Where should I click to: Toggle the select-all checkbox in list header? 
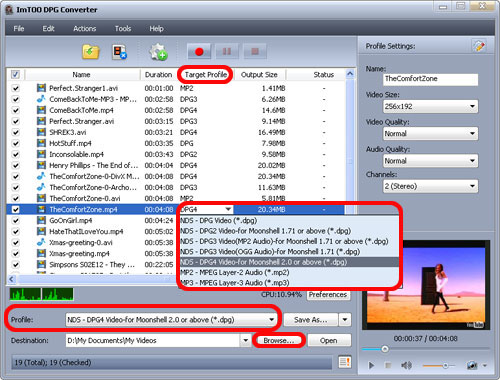tap(15, 74)
